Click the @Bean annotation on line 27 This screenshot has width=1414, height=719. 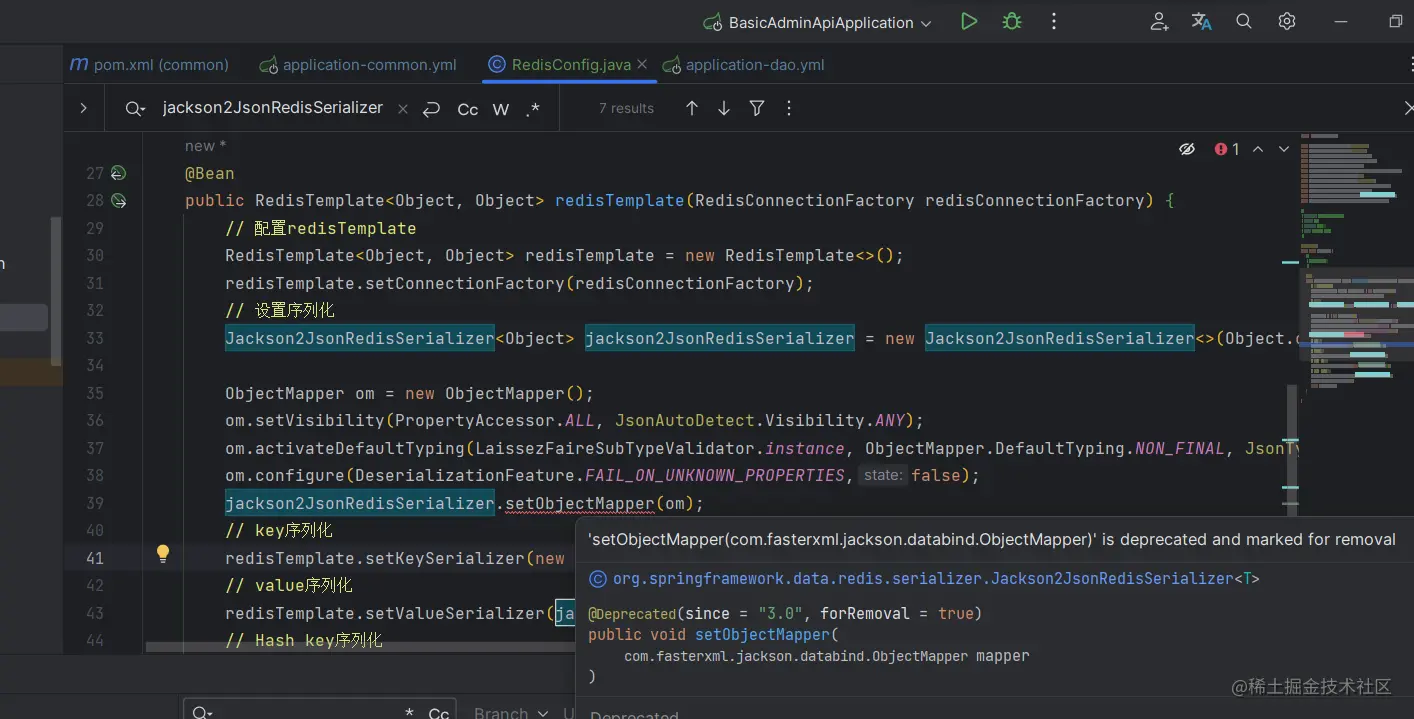coord(209,173)
